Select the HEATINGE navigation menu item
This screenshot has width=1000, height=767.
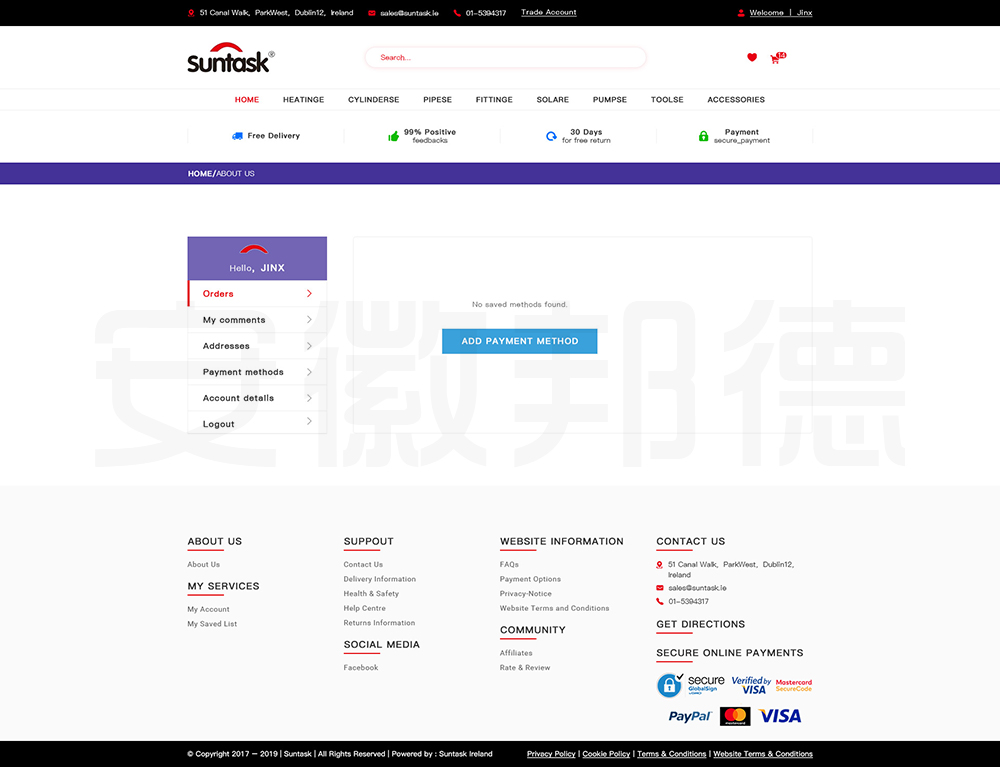pyautogui.click(x=303, y=100)
